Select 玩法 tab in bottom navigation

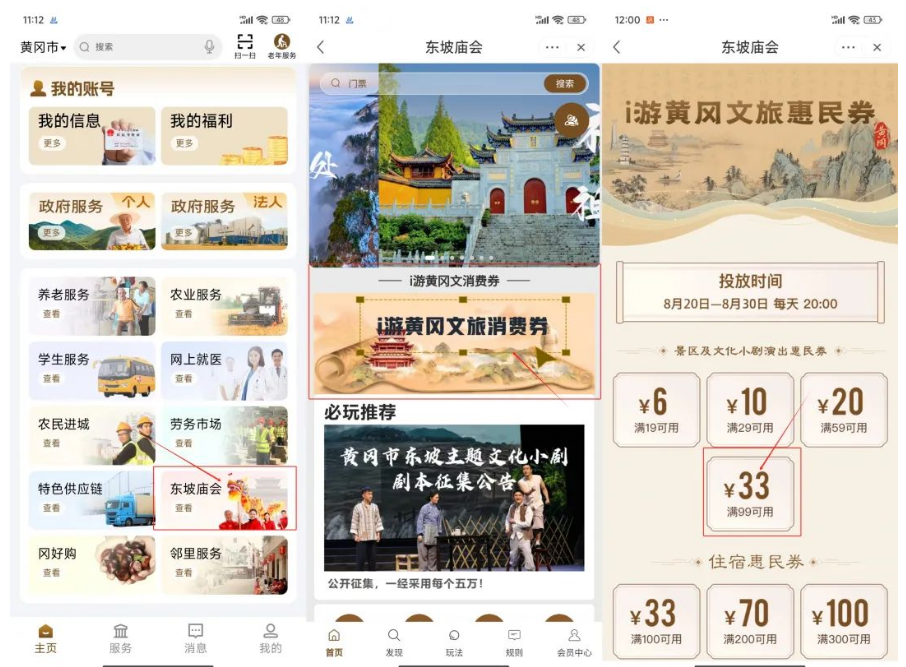point(454,642)
